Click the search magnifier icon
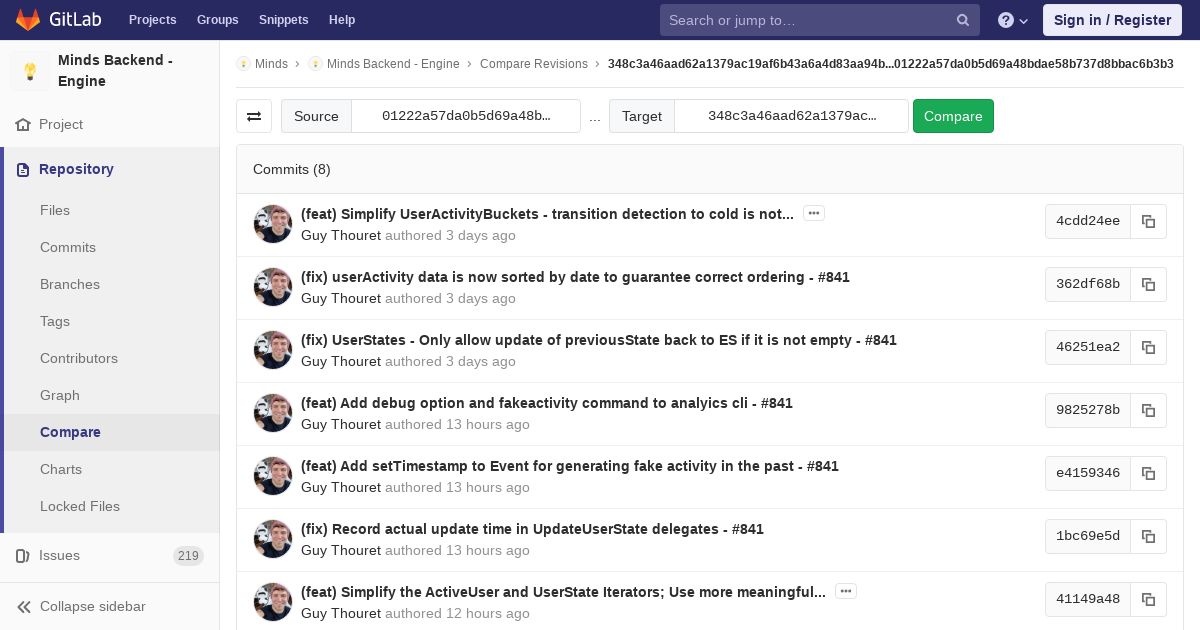Viewport: 1200px width, 630px height. pyautogui.click(x=963, y=20)
